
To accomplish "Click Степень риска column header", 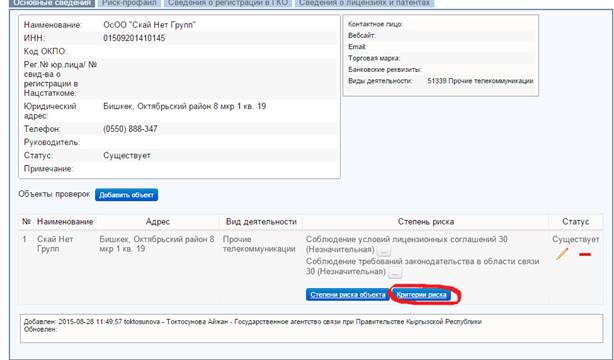I will [426, 222].
